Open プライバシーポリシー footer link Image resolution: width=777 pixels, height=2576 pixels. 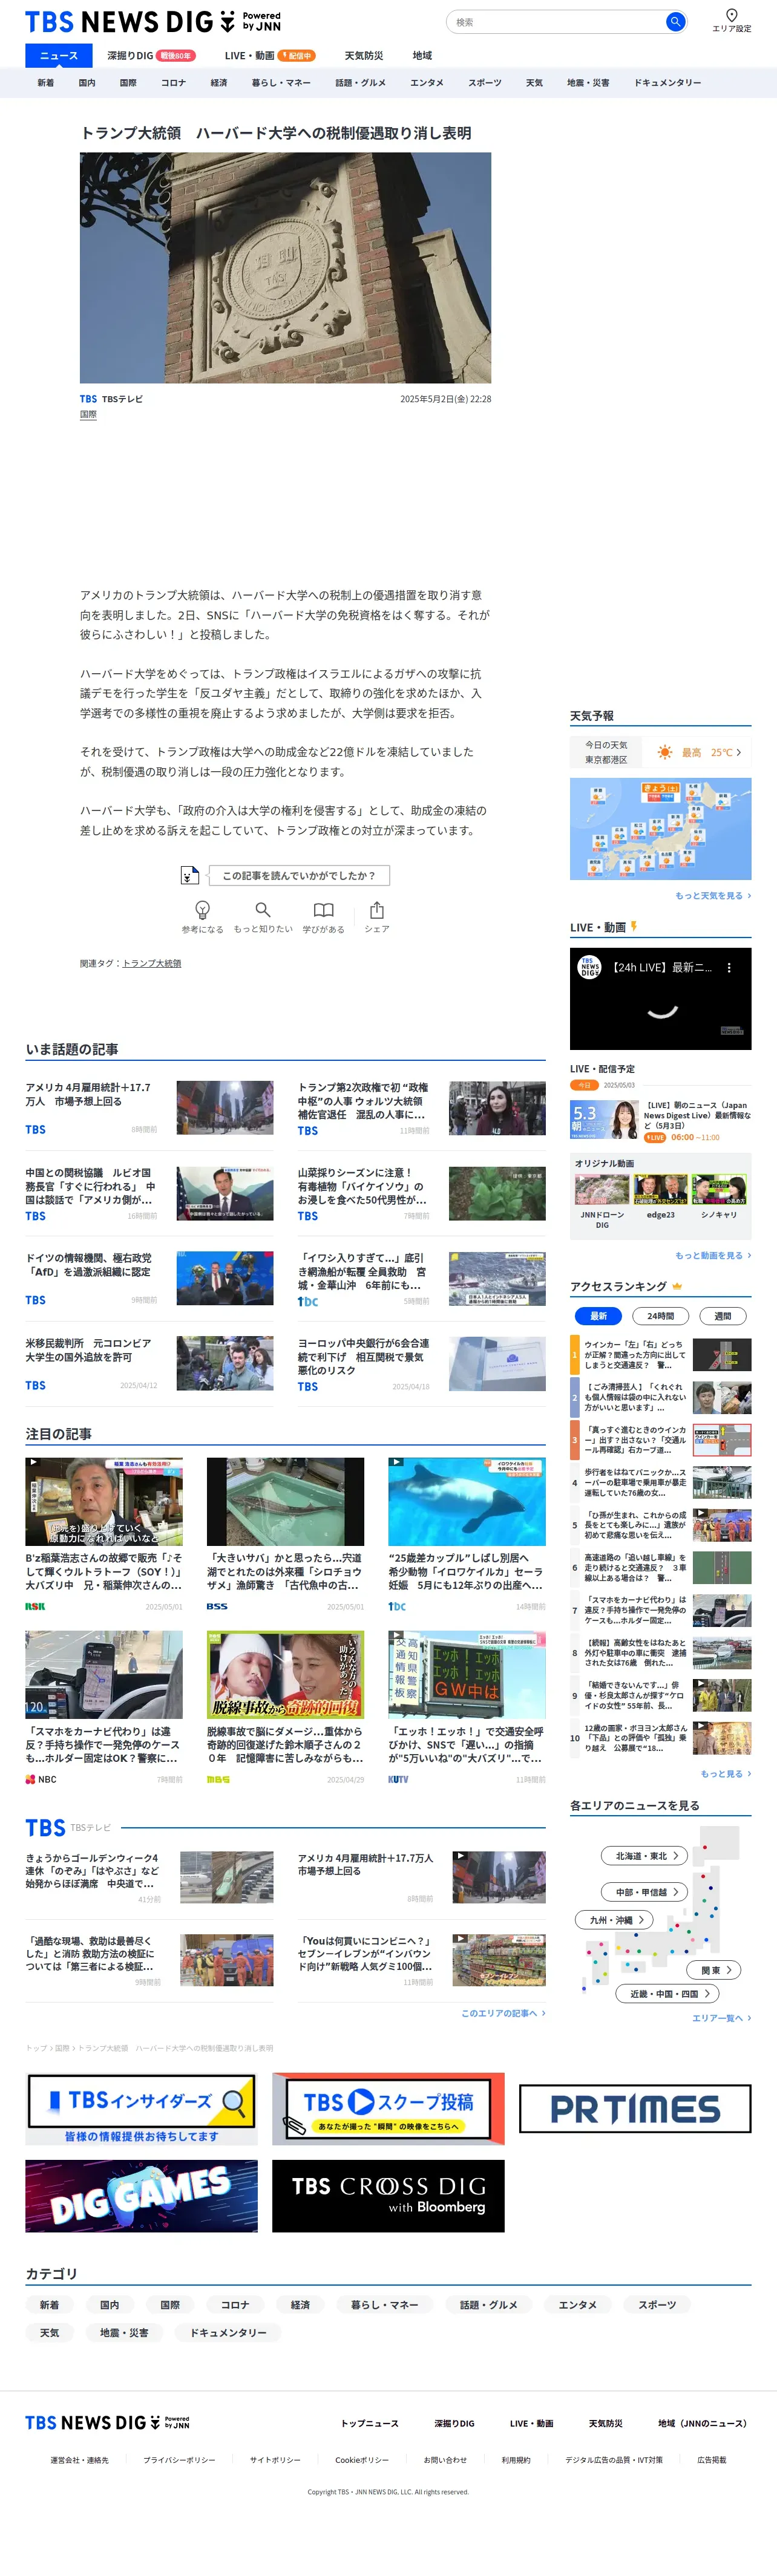pos(179,2460)
